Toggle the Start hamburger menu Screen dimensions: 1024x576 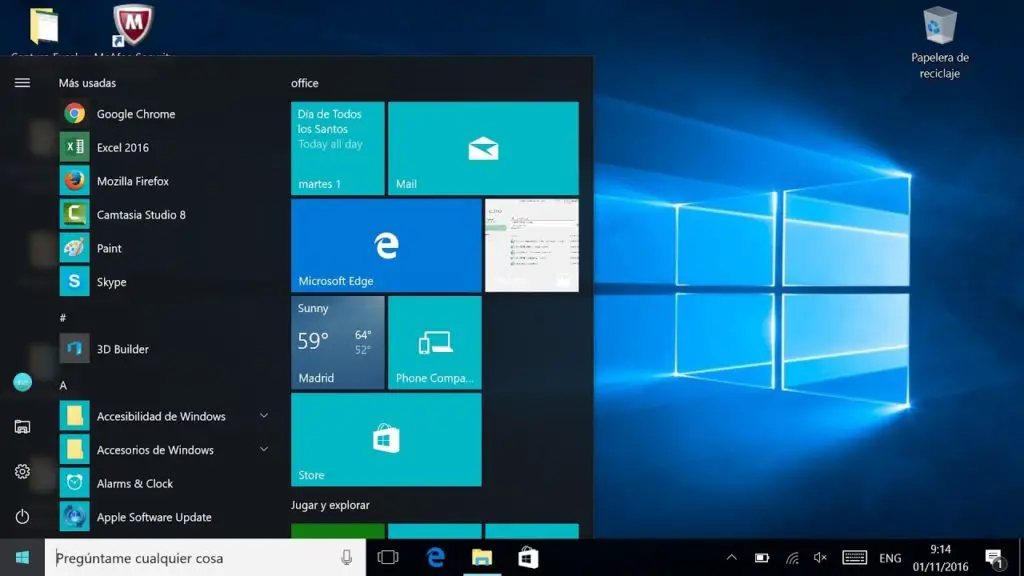click(x=22, y=83)
